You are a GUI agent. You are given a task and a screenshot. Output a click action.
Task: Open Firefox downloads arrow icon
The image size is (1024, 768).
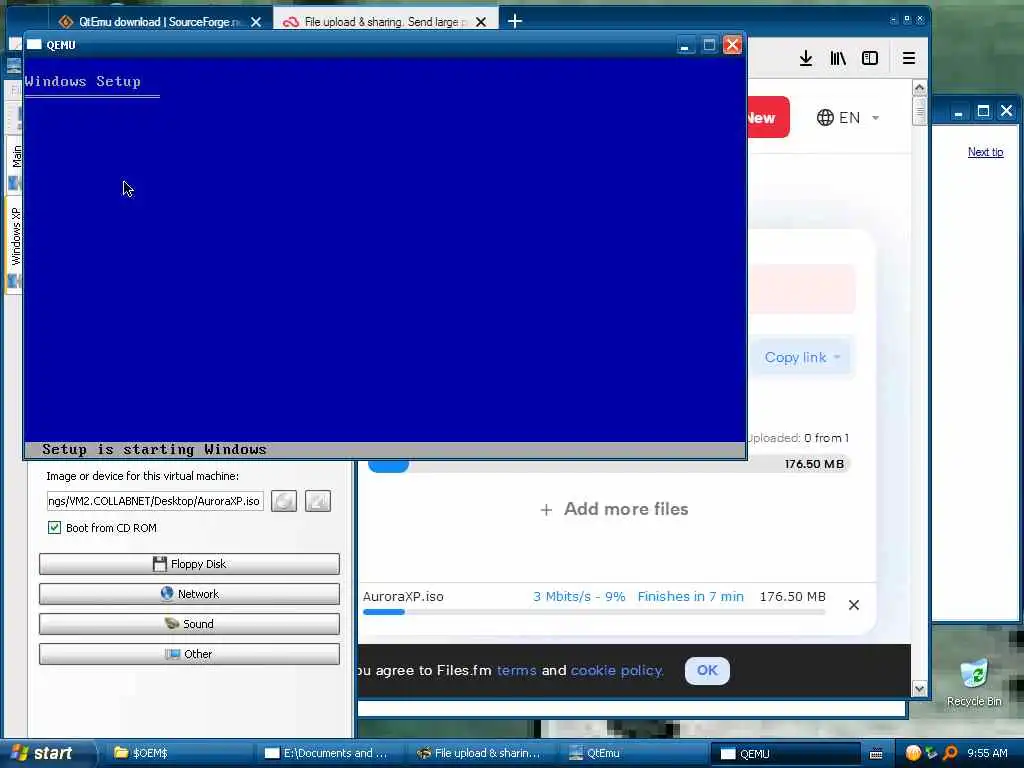(x=806, y=58)
